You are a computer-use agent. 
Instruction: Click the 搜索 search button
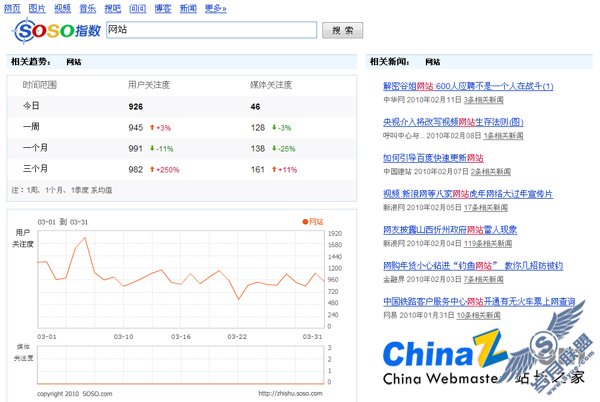(341, 31)
